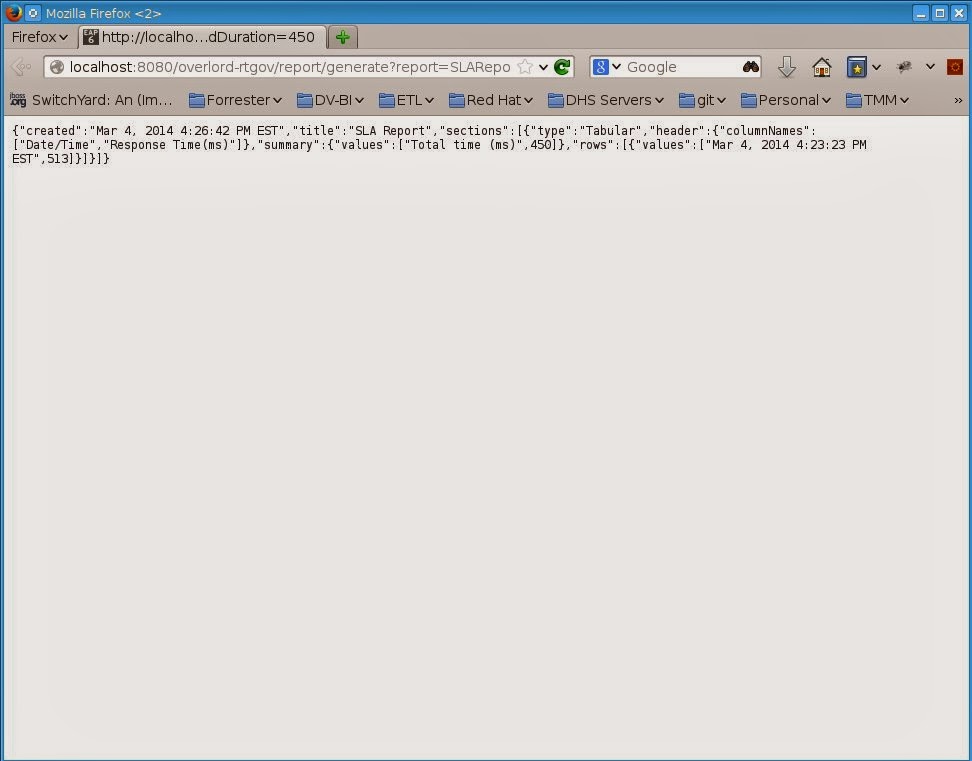Go to the home page icon
The image size is (972, 761).
pyautogui.click(x=822, y=67)
